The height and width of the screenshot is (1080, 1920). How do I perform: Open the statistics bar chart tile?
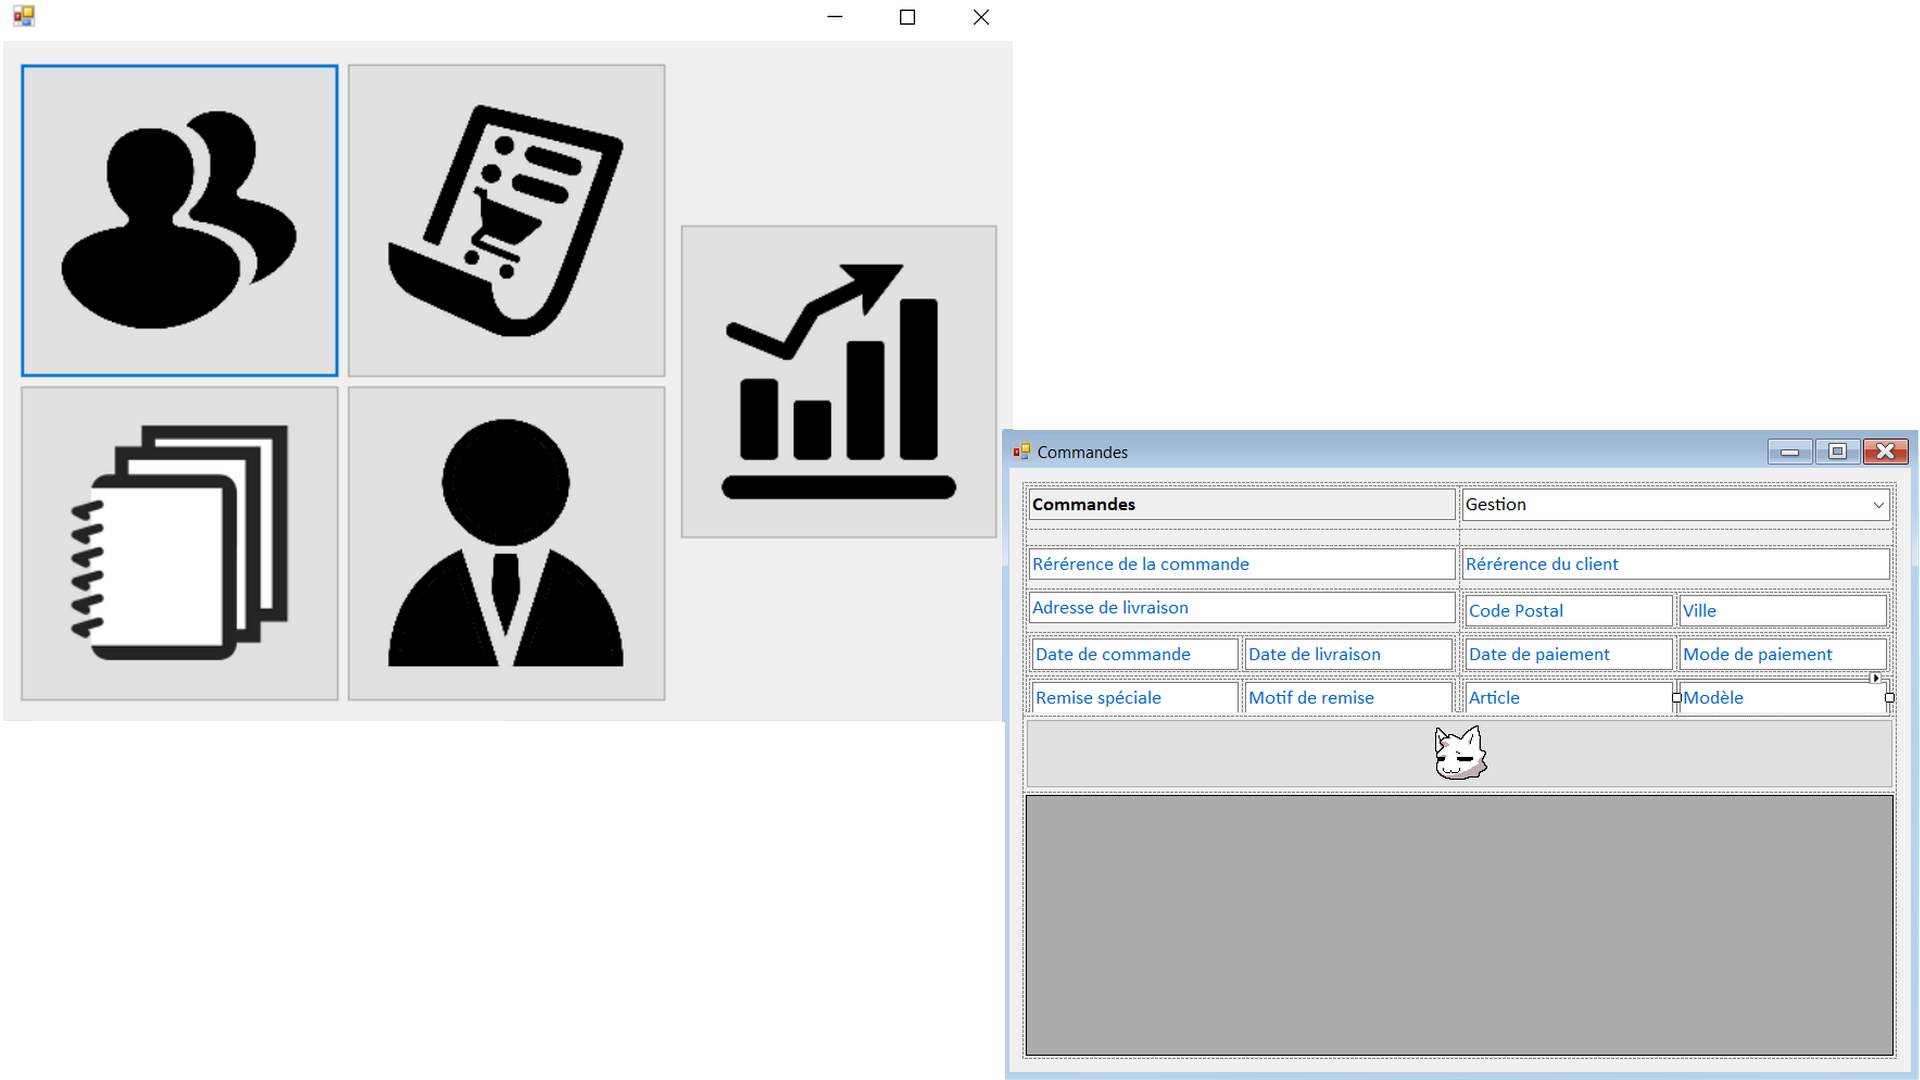pos(839,382)
